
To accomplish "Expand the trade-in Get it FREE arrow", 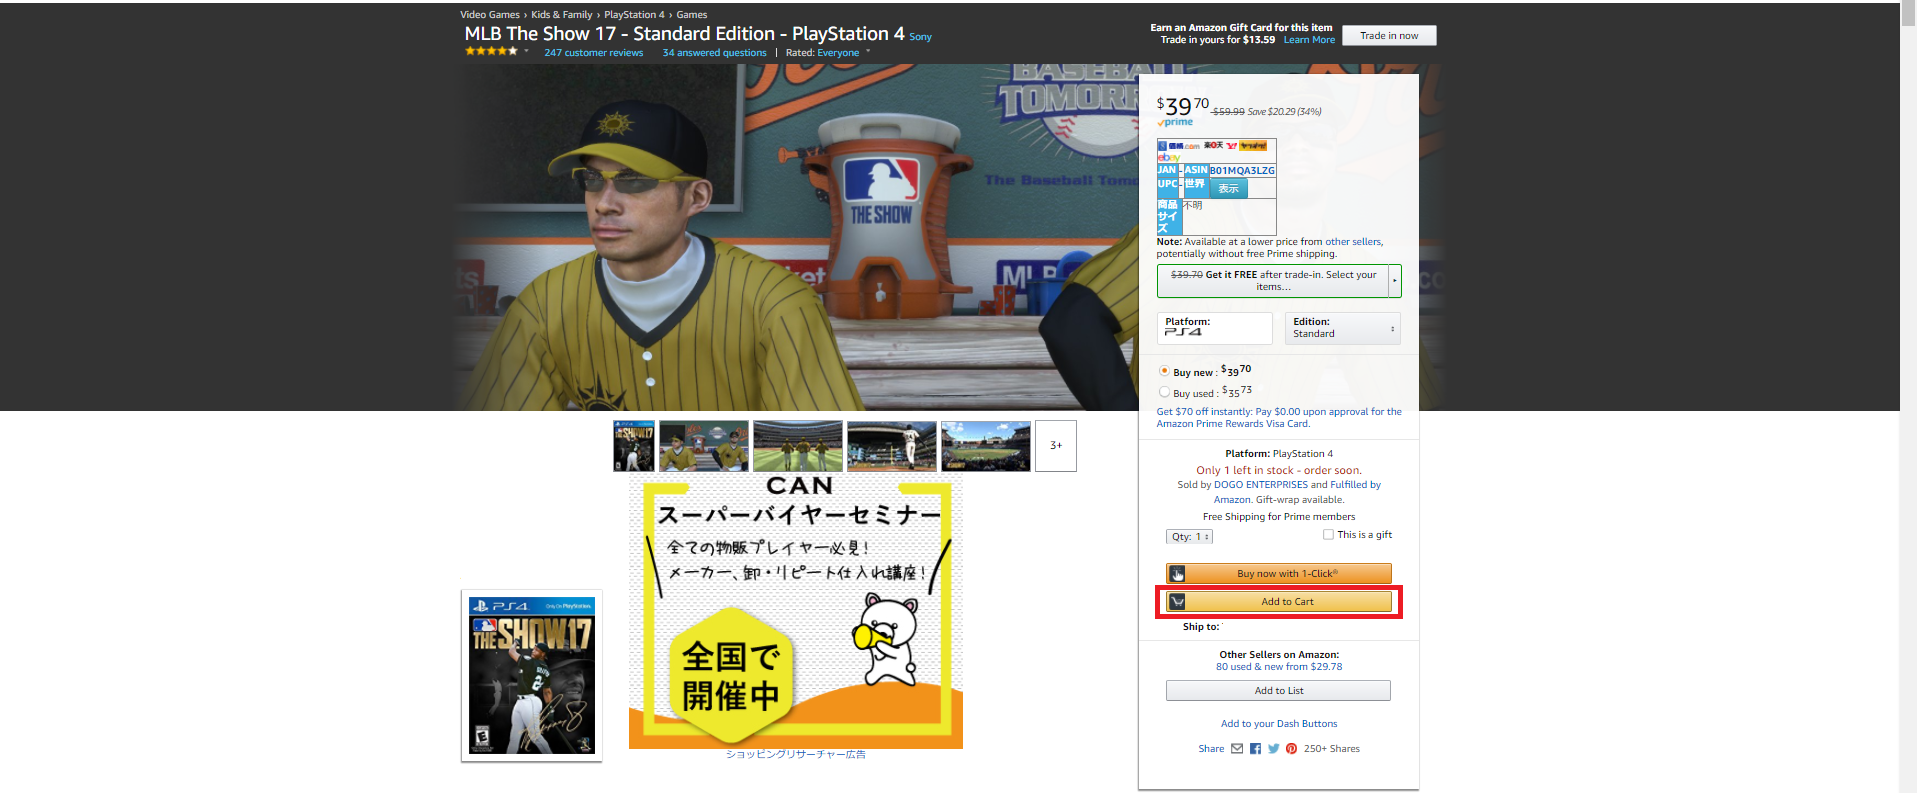I will click(x=1395, y=281).
